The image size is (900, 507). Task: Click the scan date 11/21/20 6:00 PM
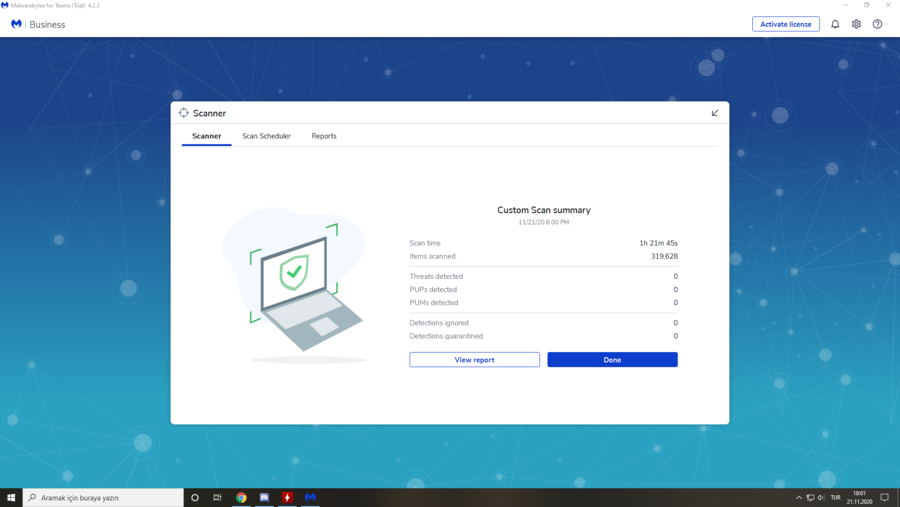pos(544,222)
